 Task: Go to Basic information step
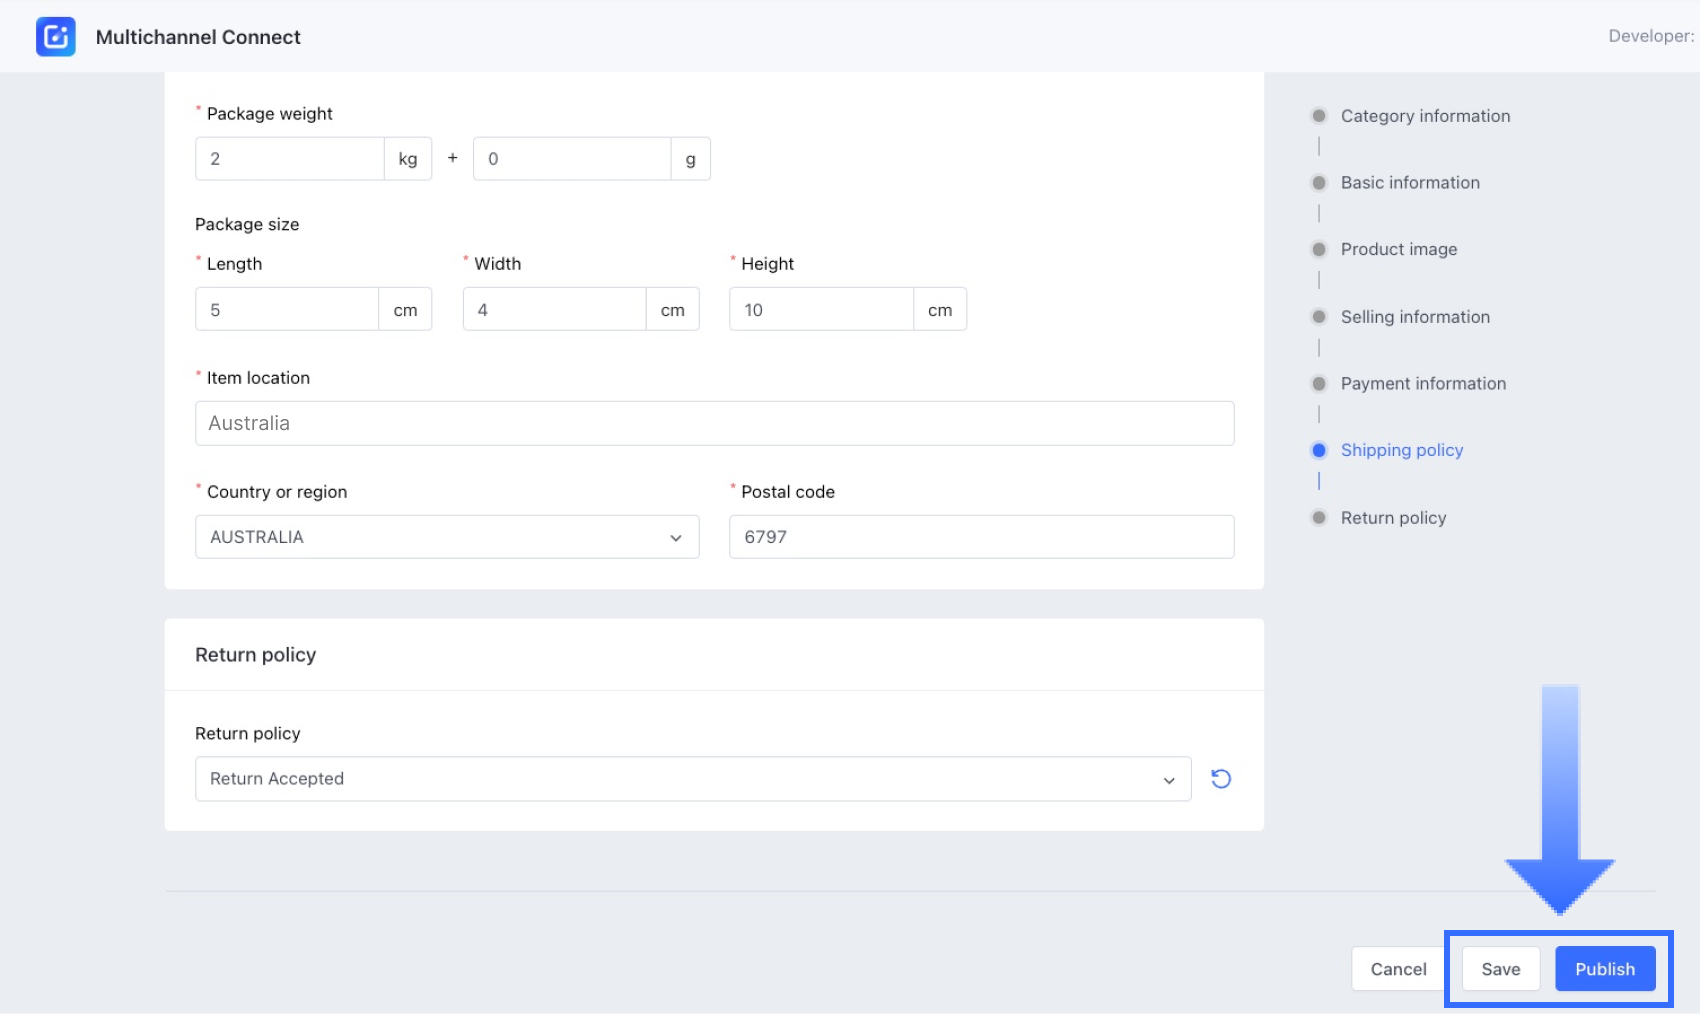[x=1409, y=183]
